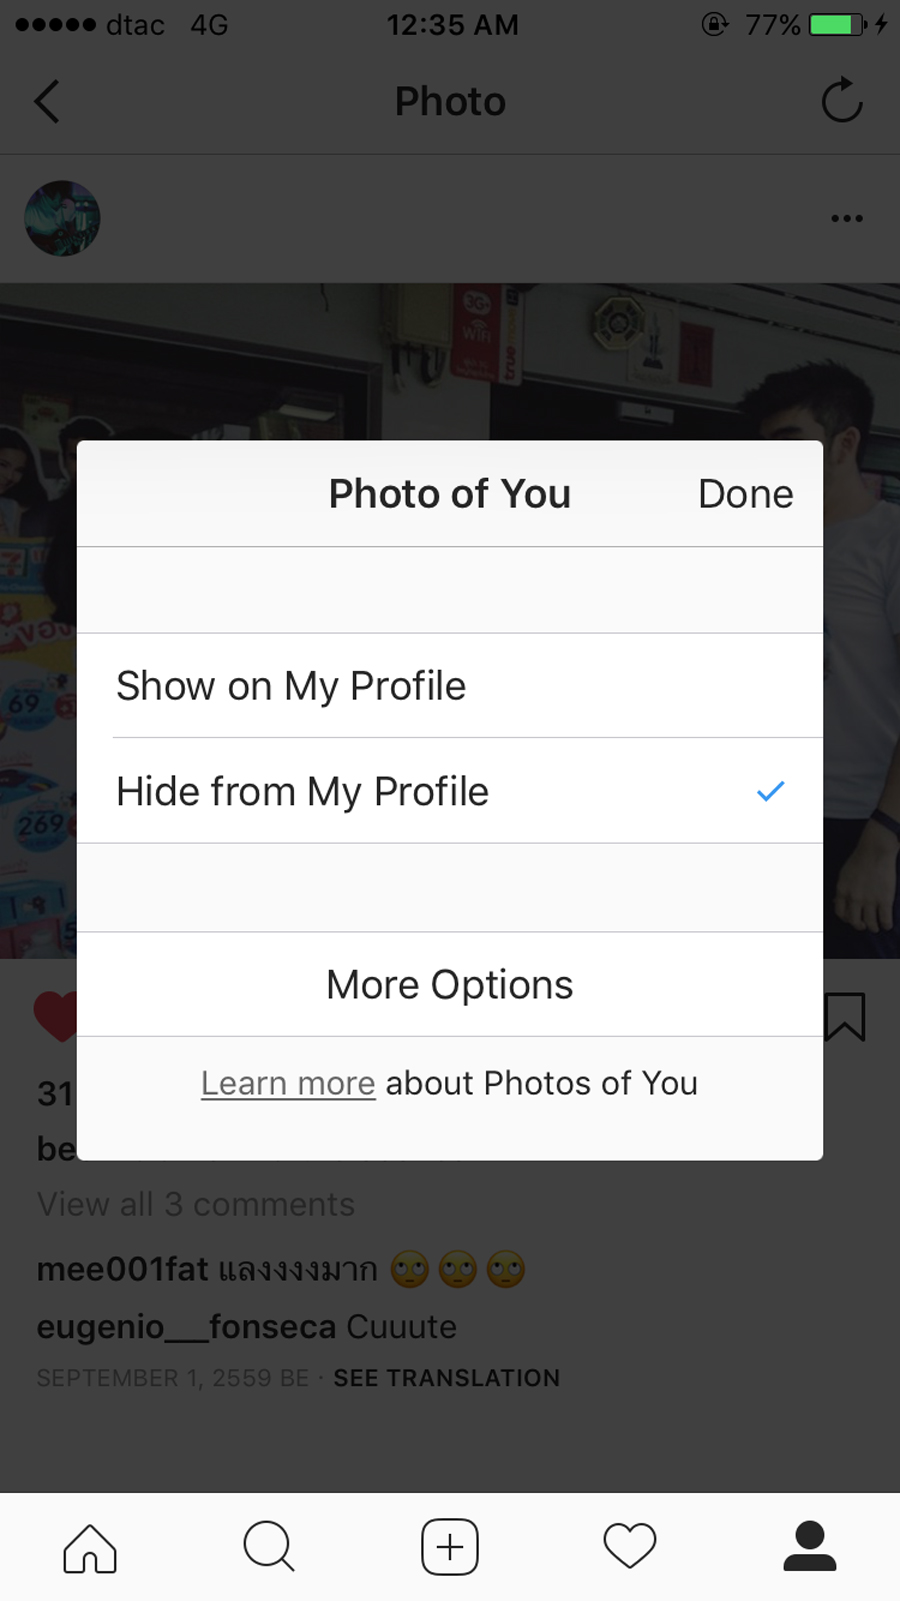Tap the poster's profile avatar
The width and height of the screenshot is (900, 1601).
click(x=62, y=218)
